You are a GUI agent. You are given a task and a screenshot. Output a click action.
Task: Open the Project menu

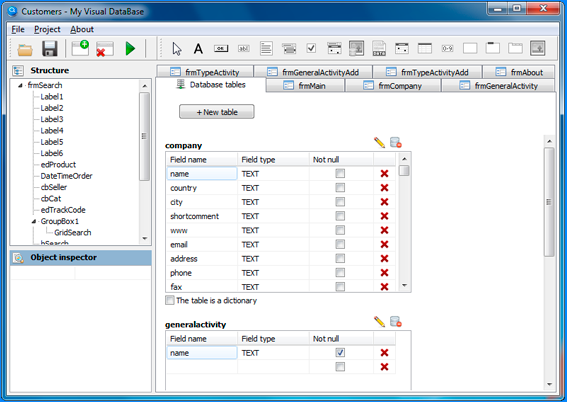(47, 29)
